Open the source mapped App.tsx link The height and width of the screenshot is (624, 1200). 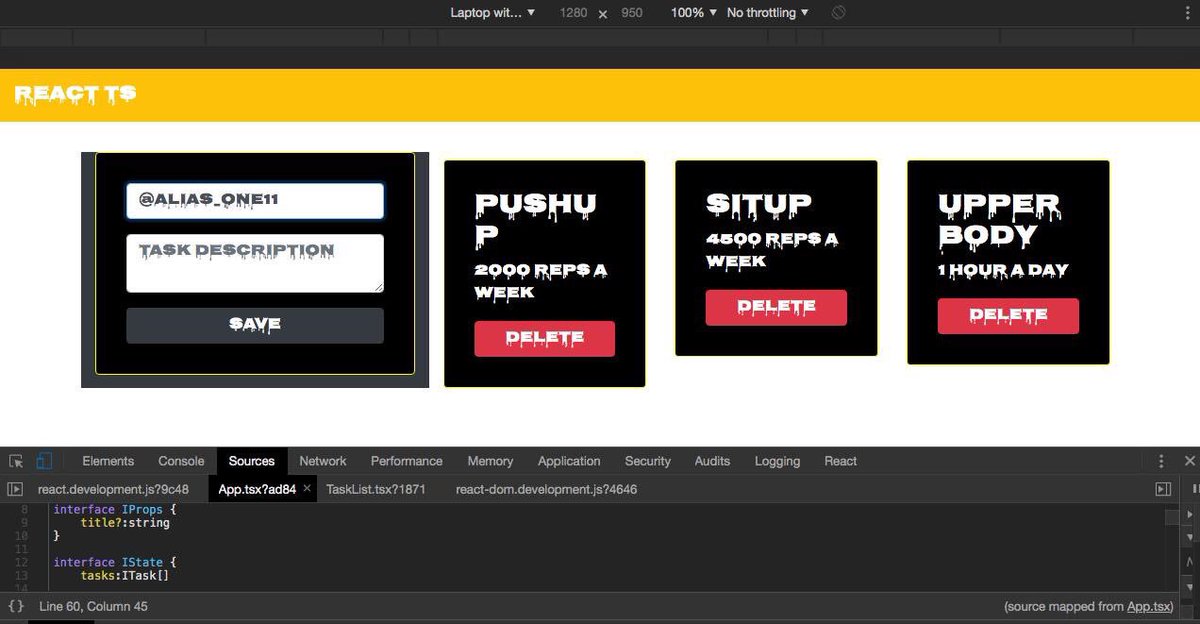pos(1147,606)
